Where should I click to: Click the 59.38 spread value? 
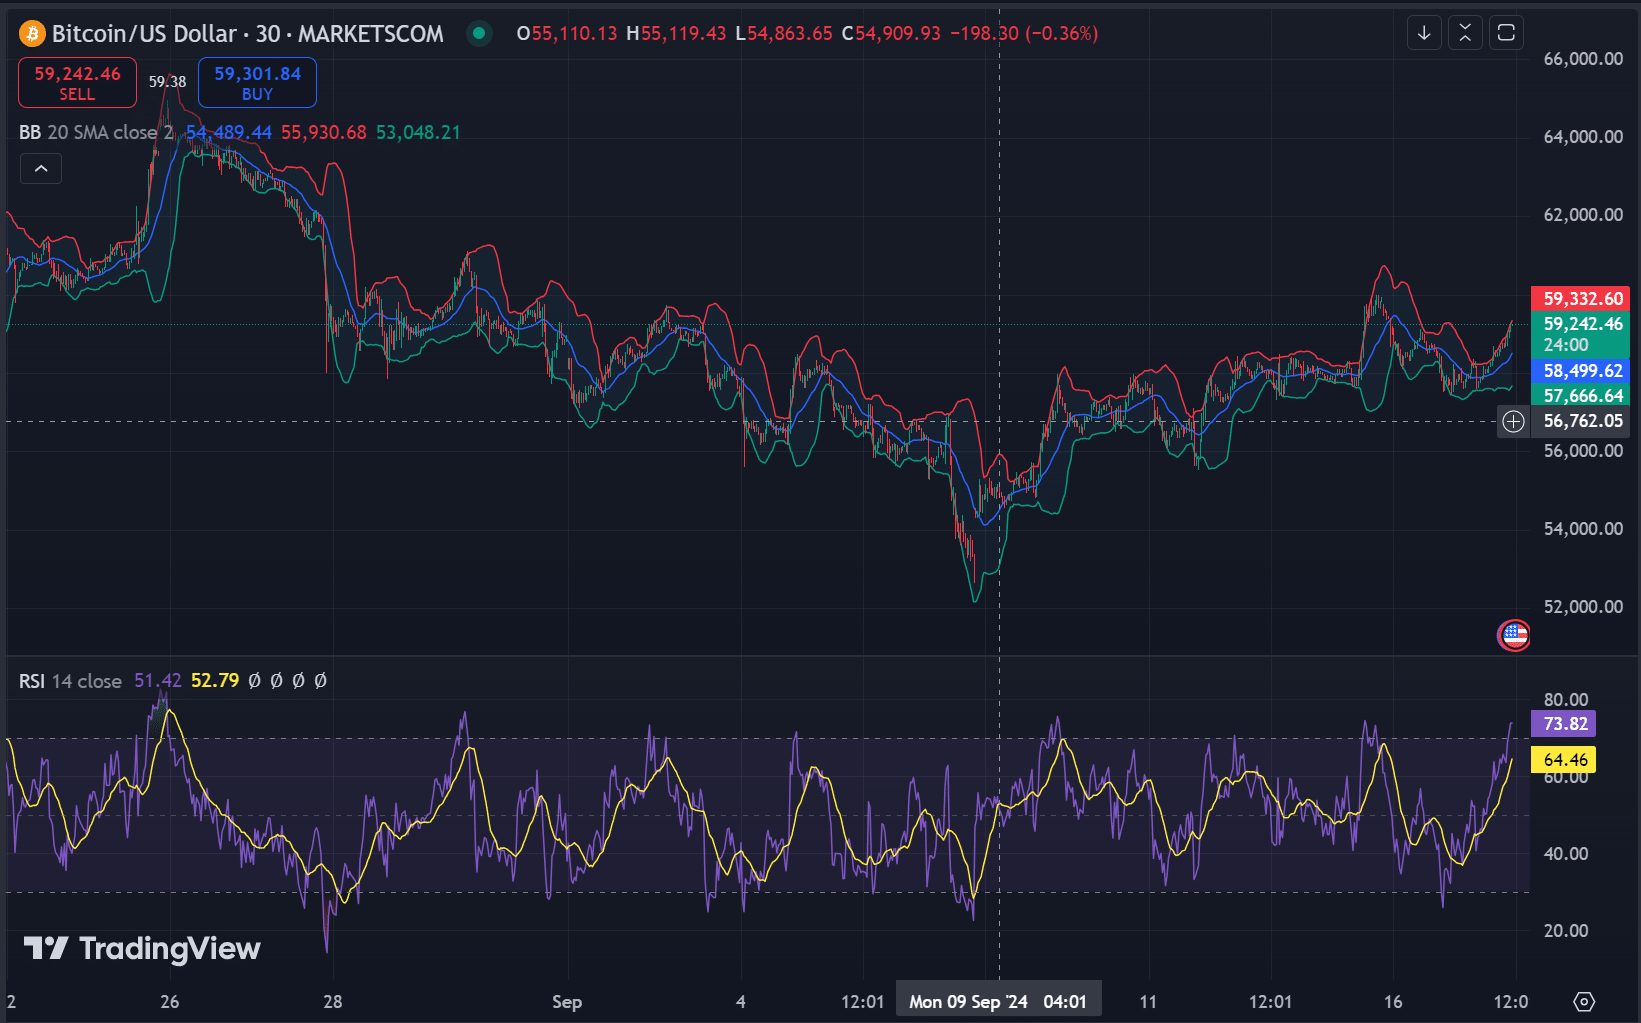coord(167,82)
